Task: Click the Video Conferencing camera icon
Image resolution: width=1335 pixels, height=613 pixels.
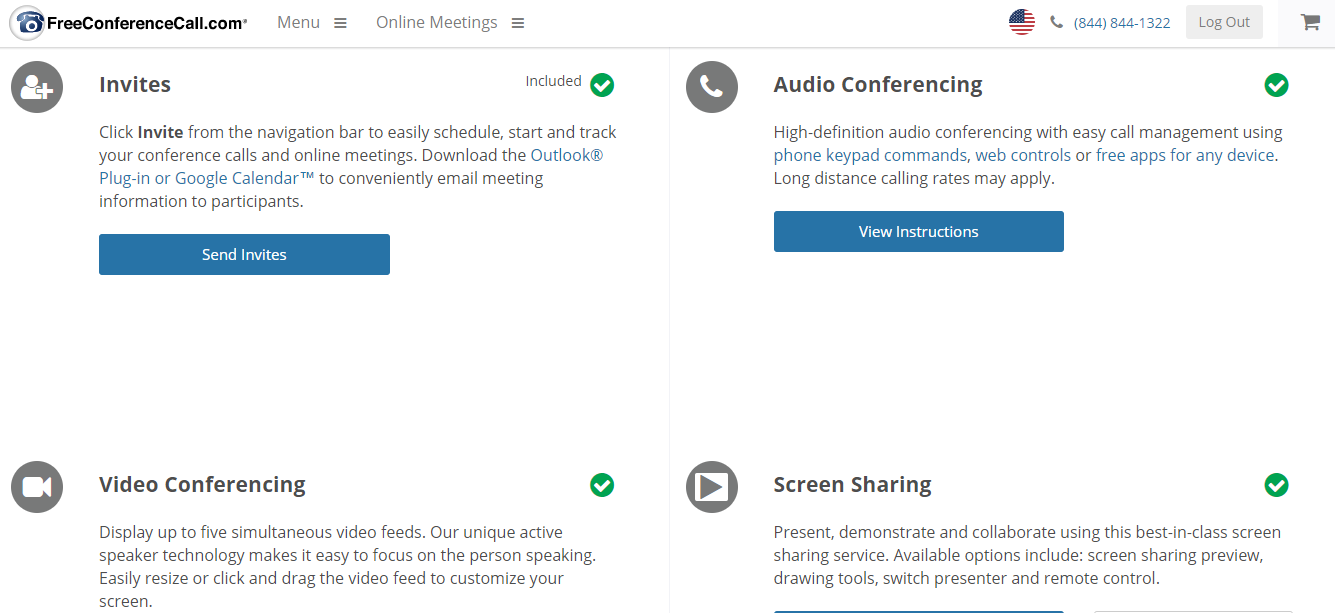Action: point(37,487)
